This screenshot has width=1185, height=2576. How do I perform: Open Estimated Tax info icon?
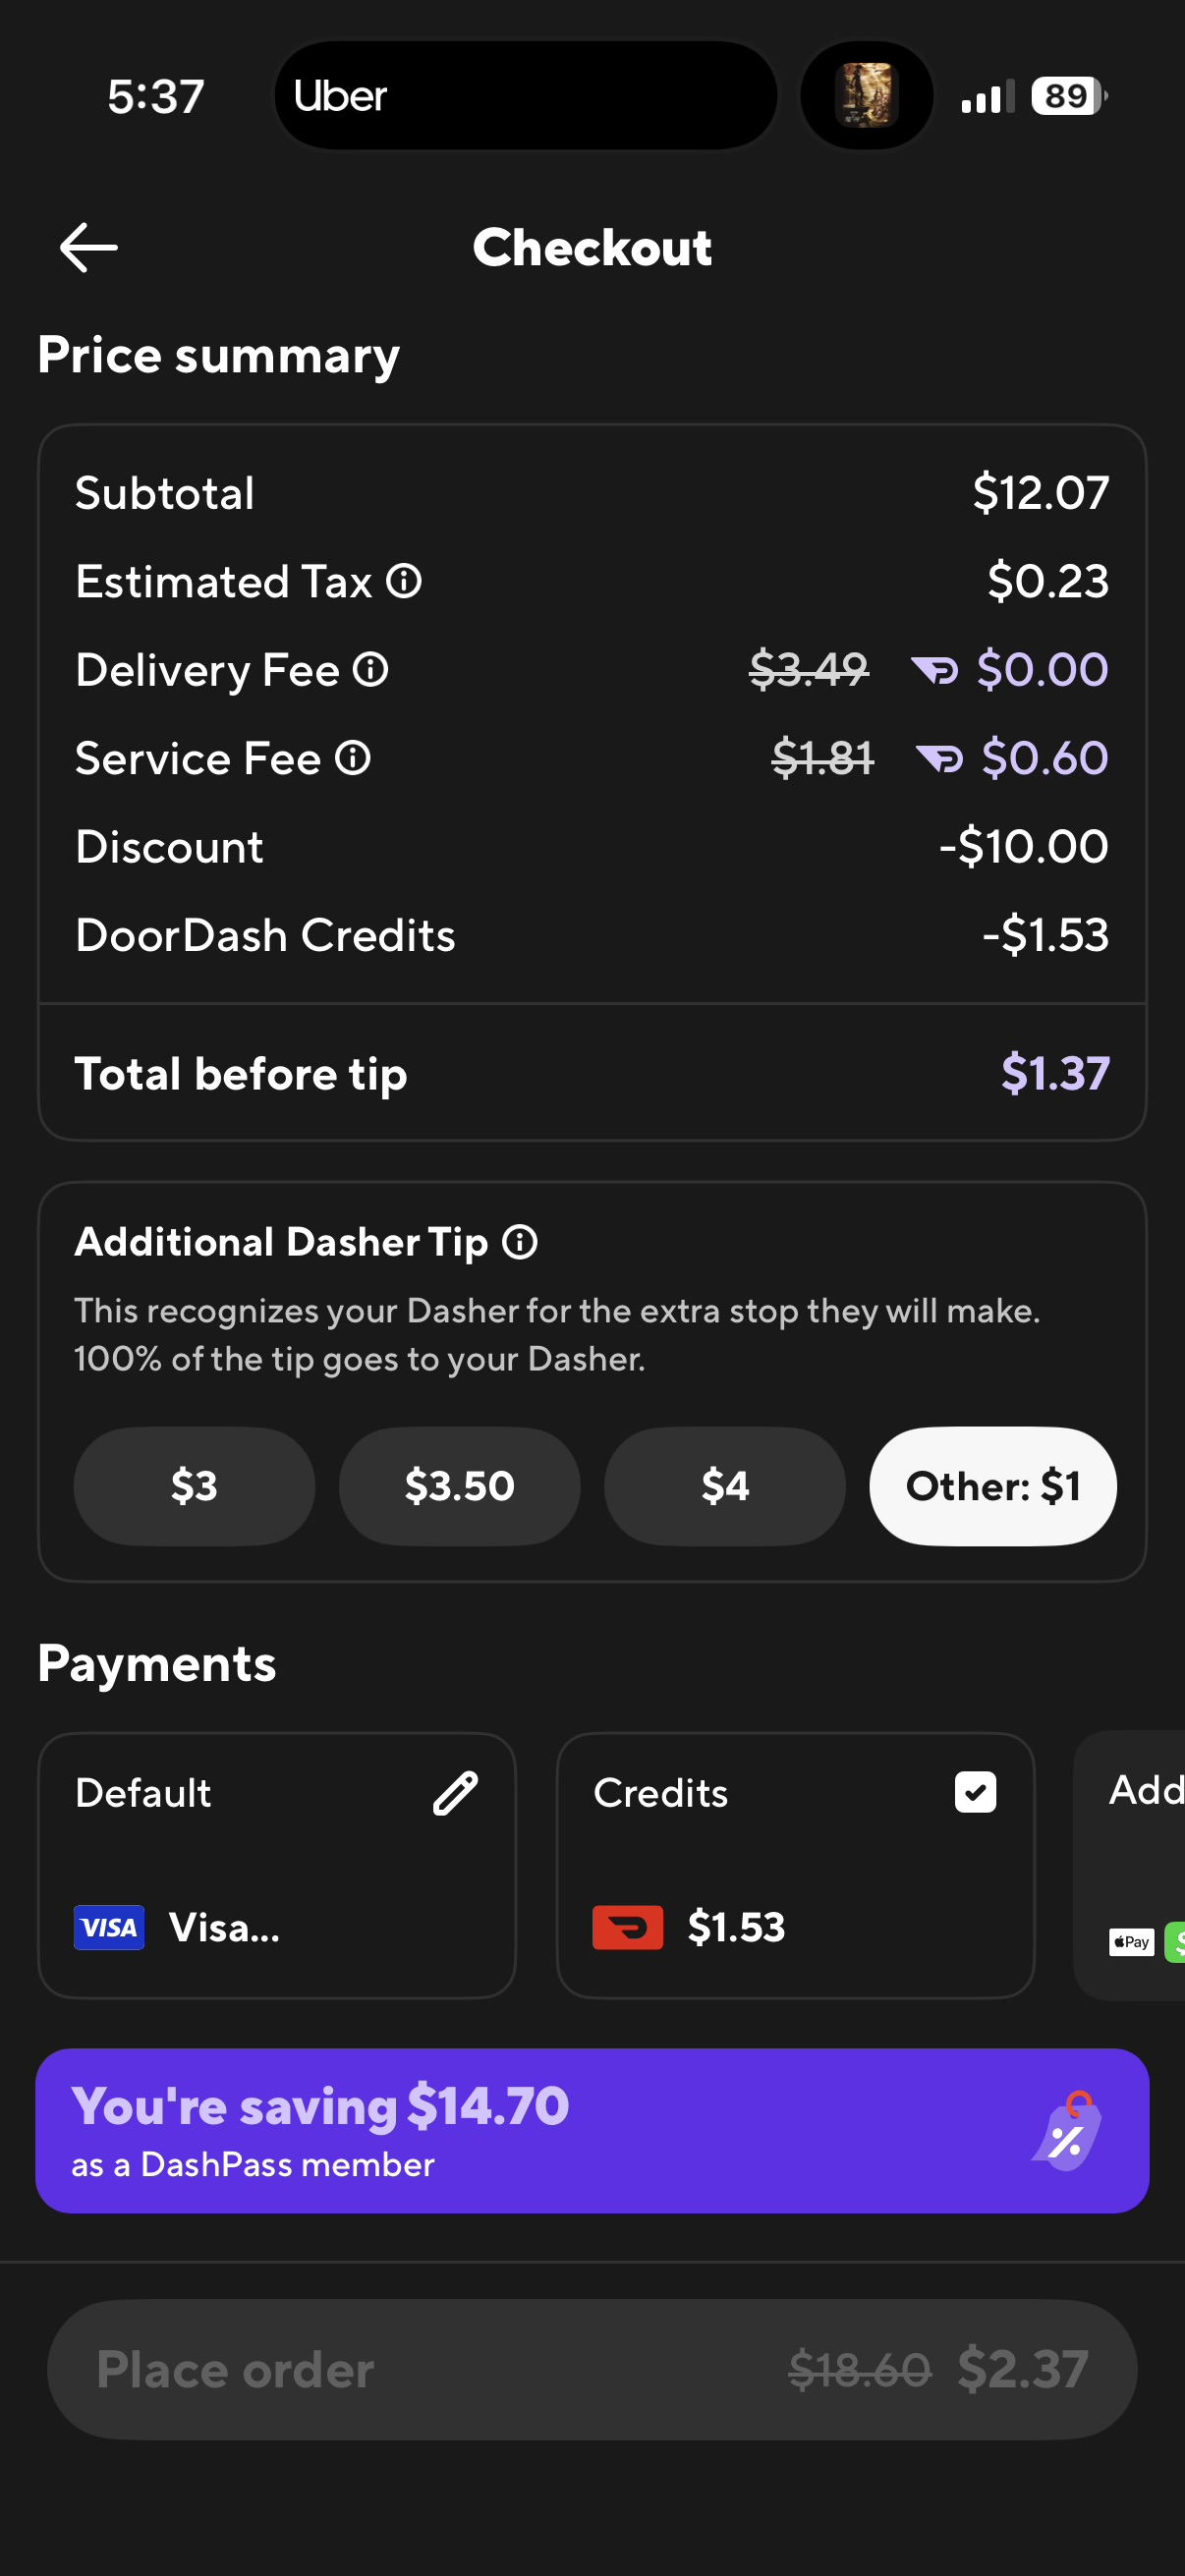pyautogui.click(x=404, y=581)
